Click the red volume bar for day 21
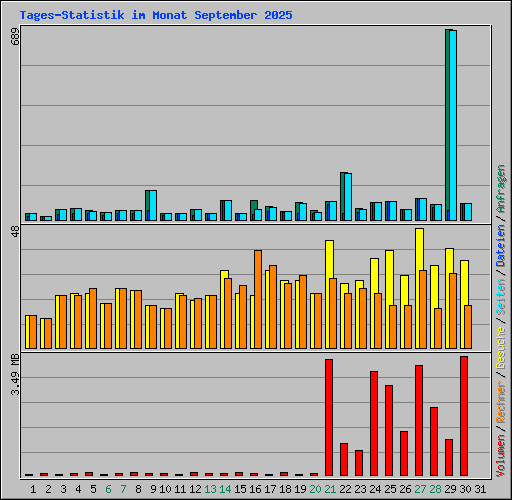Viewport: 512px width, 500px height. 329,417
